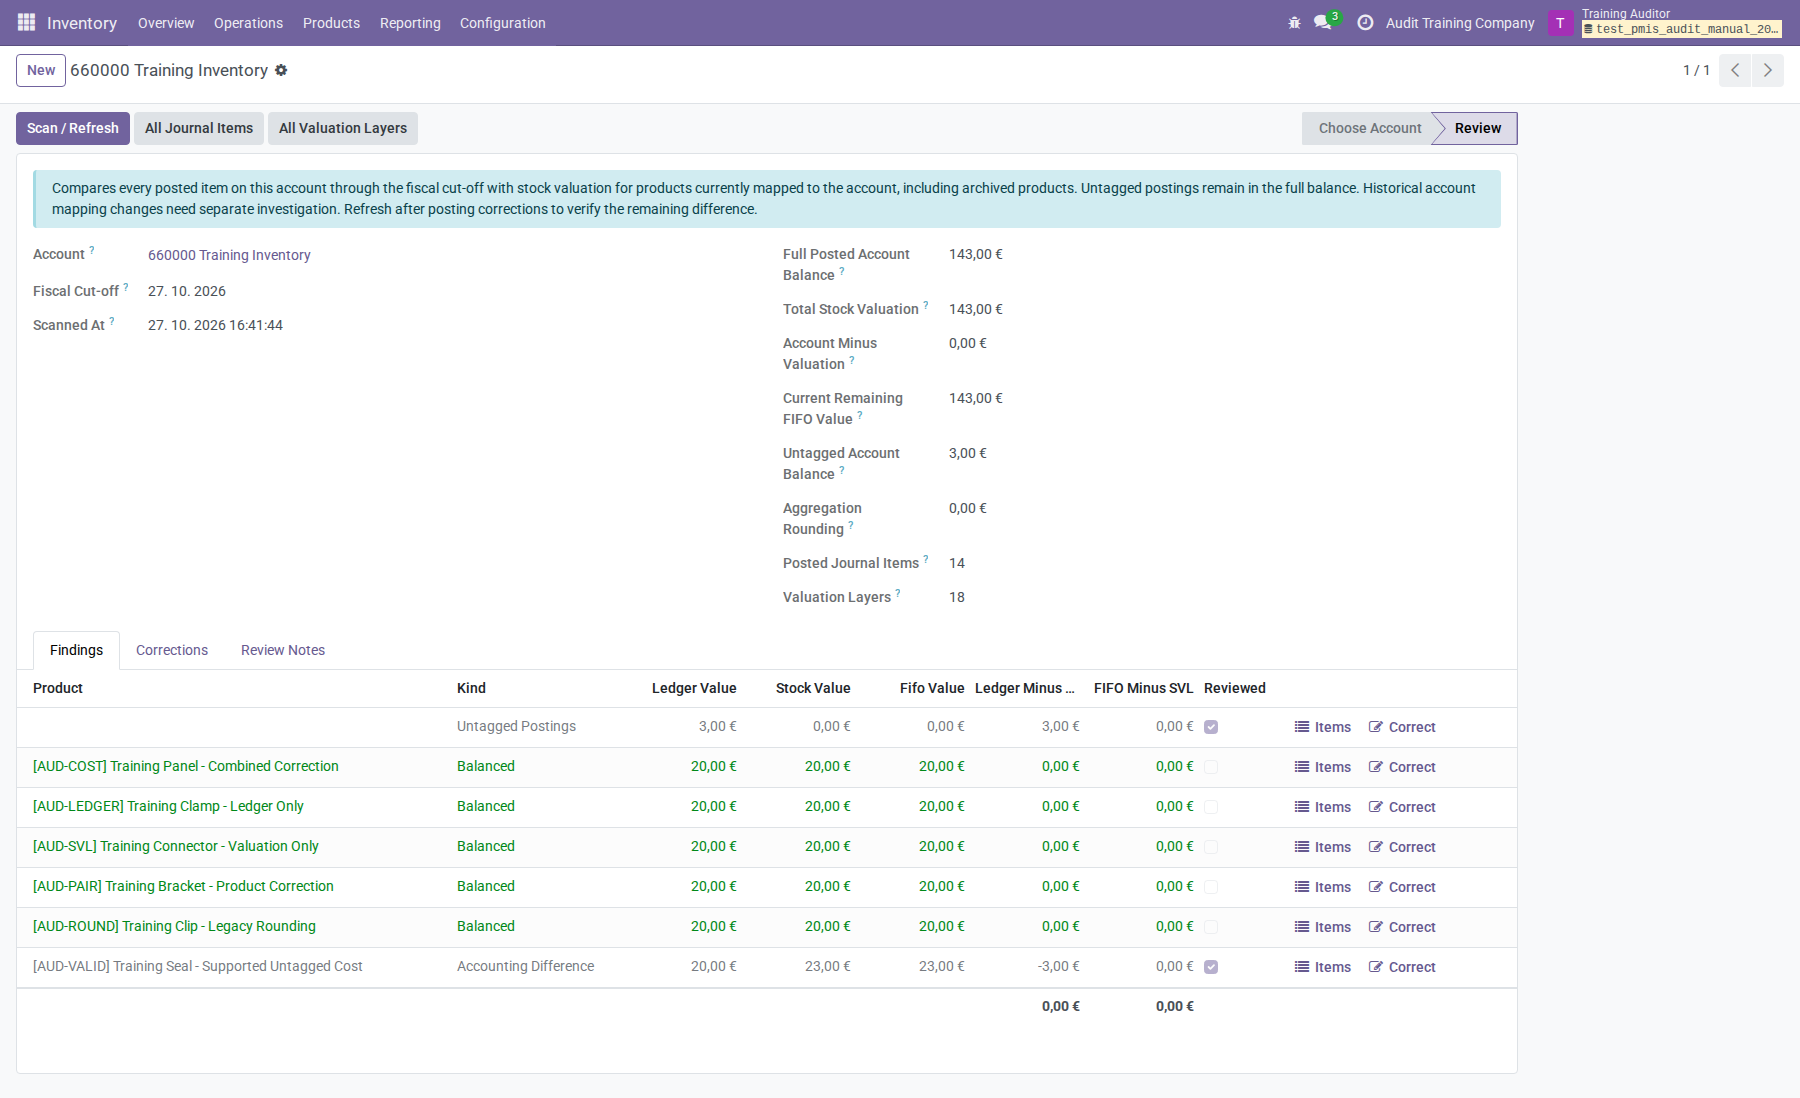Viewport: 1800px width, 1098px height.
Task: Click the Scan / Refresh button
Action: point(73,128)
